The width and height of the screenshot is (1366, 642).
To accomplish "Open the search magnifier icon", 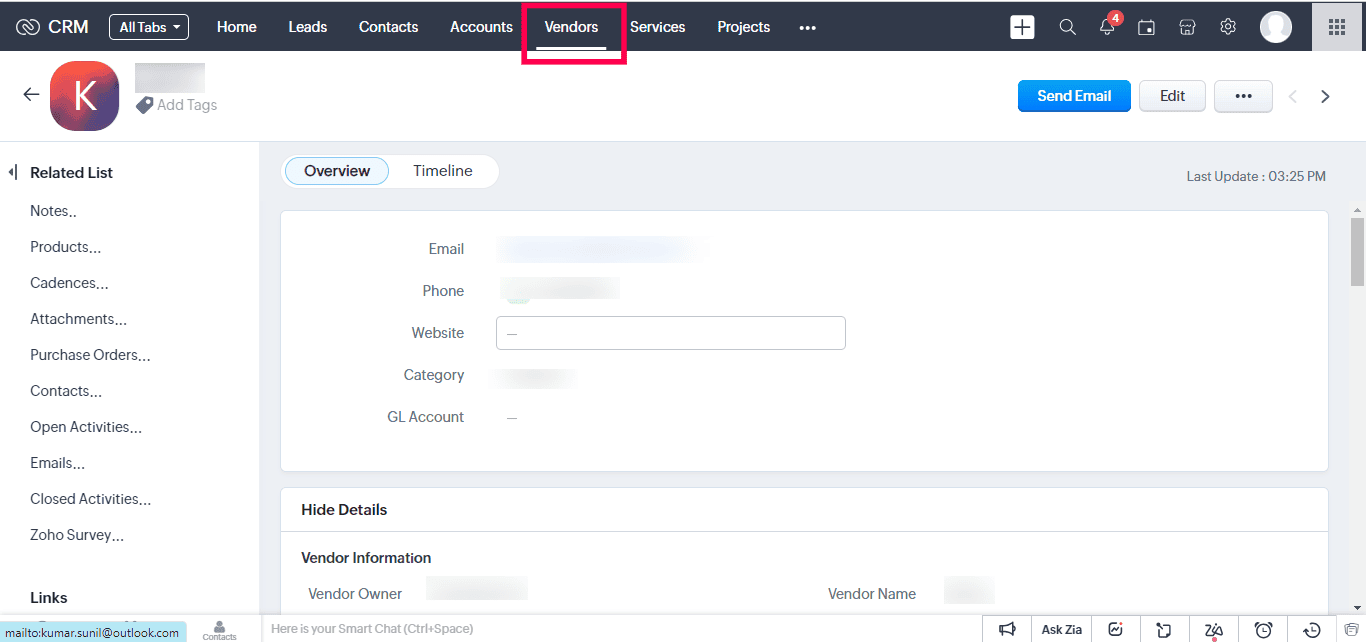I will tap(1067, 27).
